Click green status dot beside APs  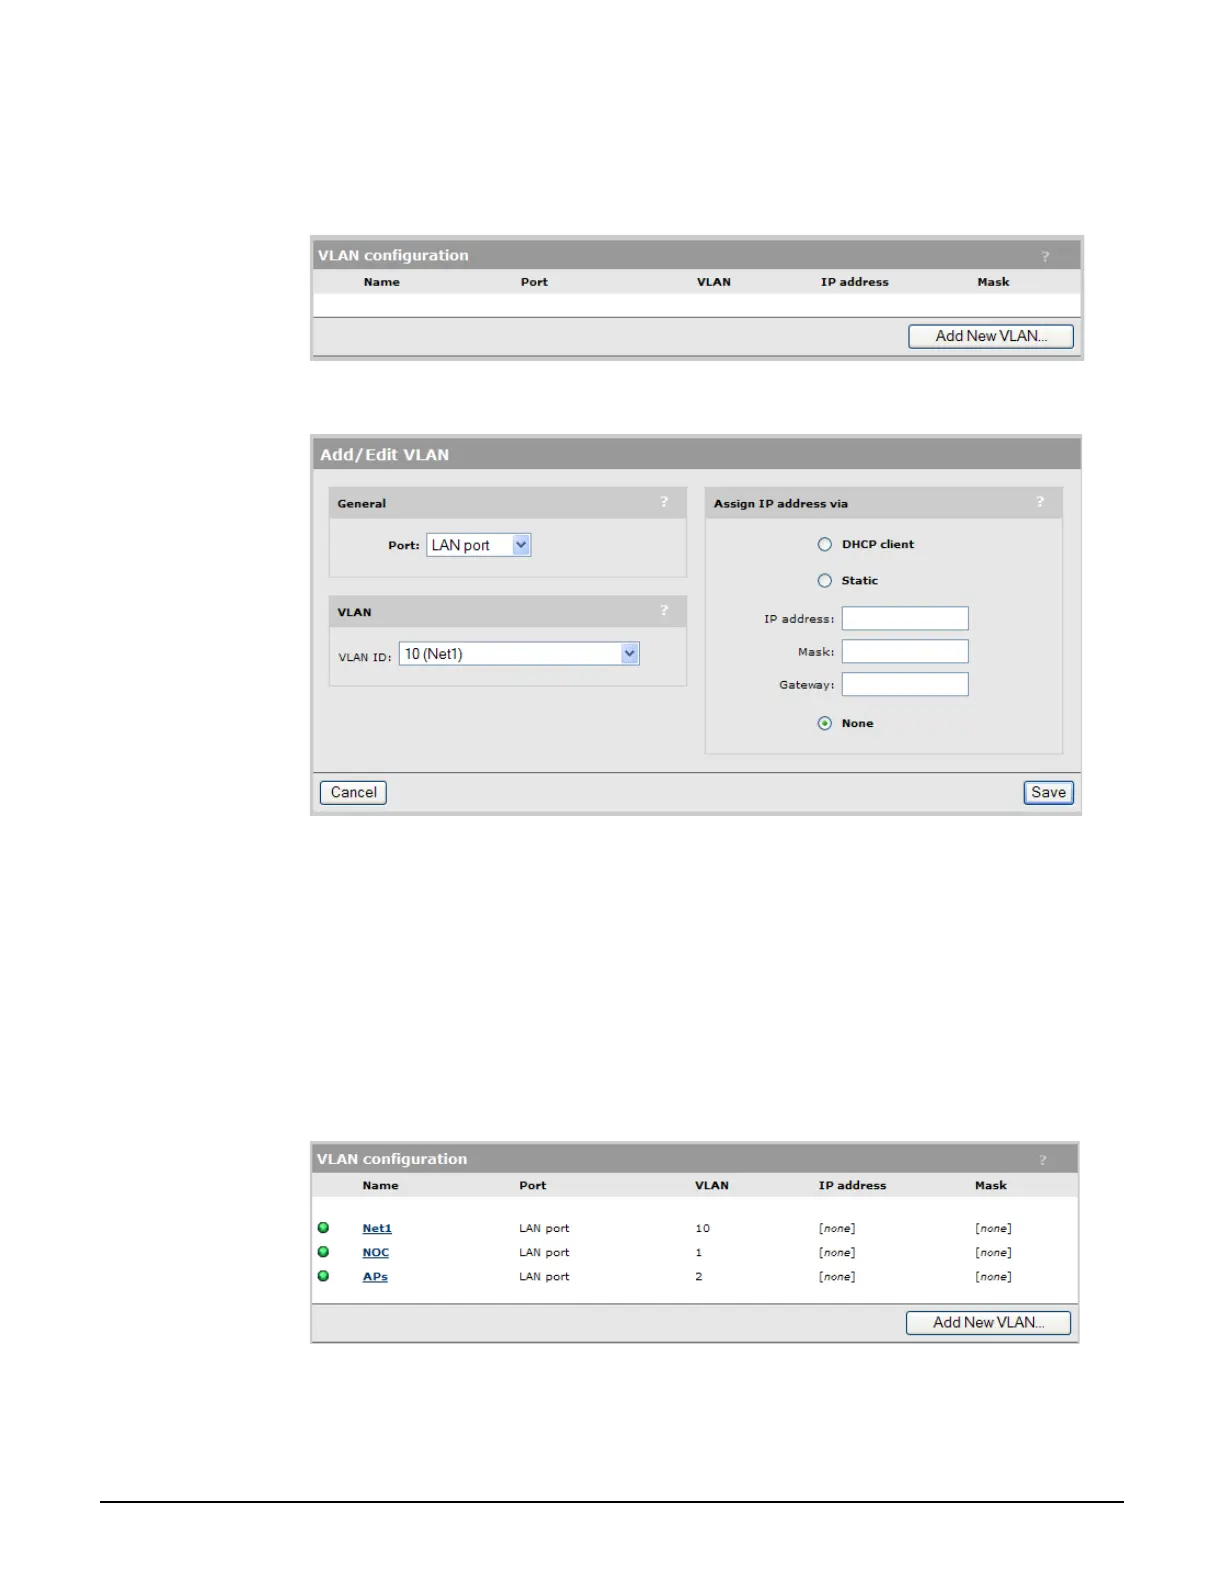click(x=323, y=1275)
